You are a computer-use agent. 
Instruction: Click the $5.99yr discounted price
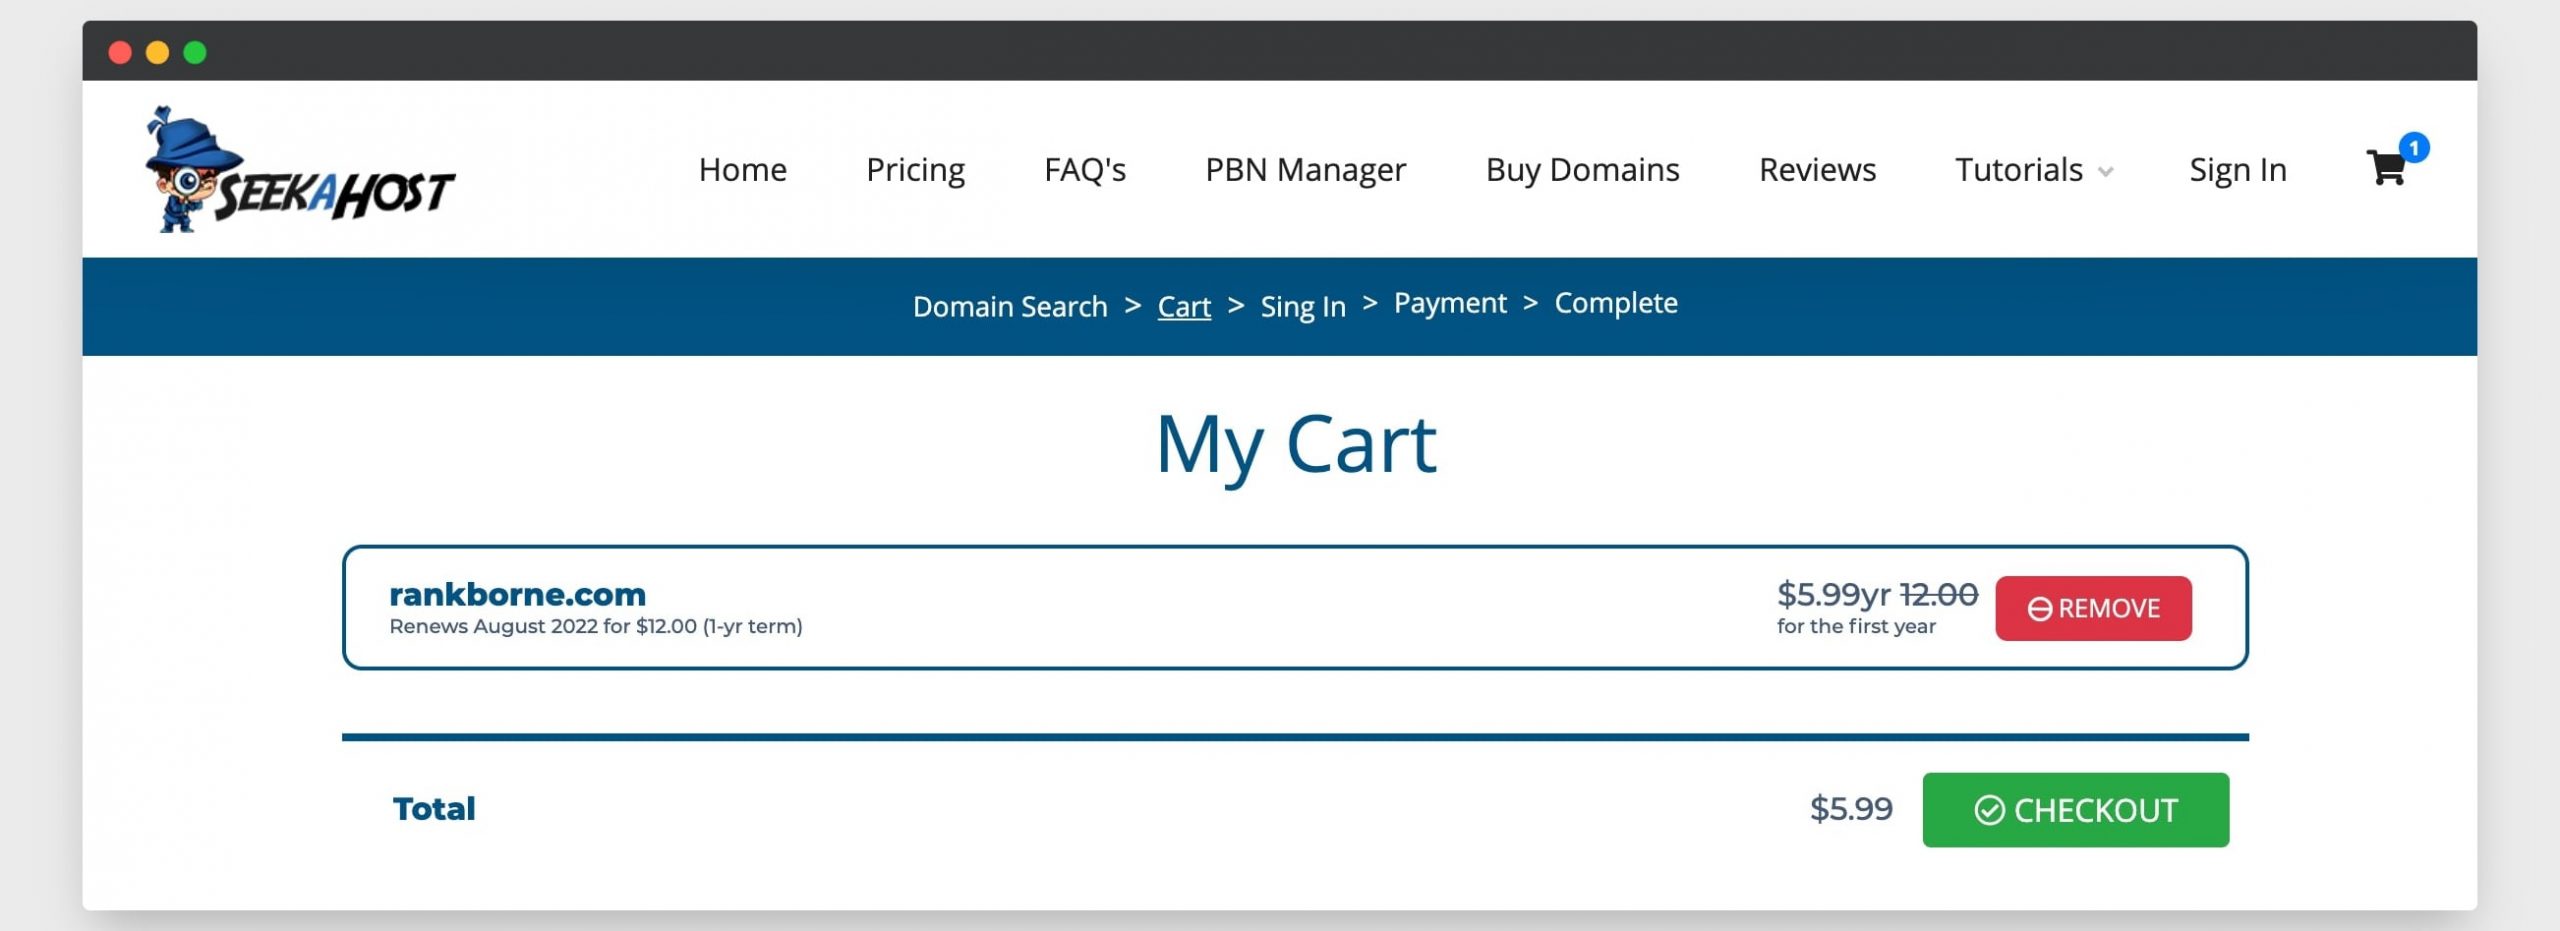pyautogui.click(x=1834, y=594)
